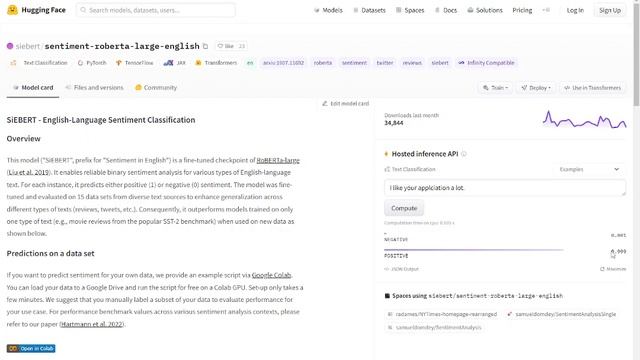Click the twitter tag

click(384, 63)
